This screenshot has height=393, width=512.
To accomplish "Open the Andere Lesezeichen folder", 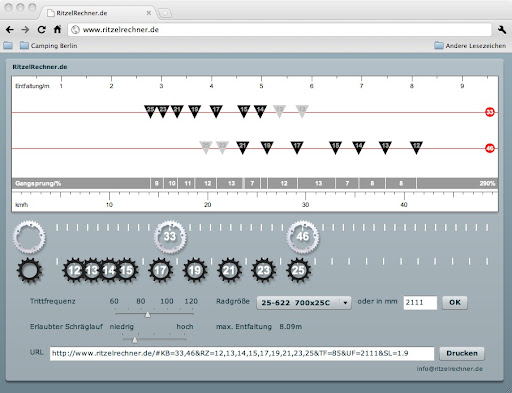I will [470, 46].
